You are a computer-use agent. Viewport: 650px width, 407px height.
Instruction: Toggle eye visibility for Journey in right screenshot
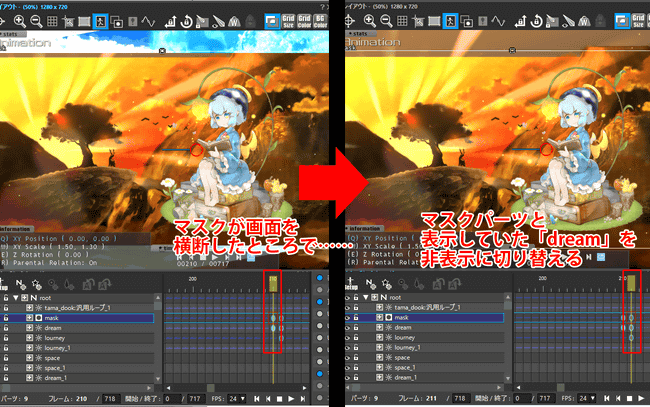point(347,337)
